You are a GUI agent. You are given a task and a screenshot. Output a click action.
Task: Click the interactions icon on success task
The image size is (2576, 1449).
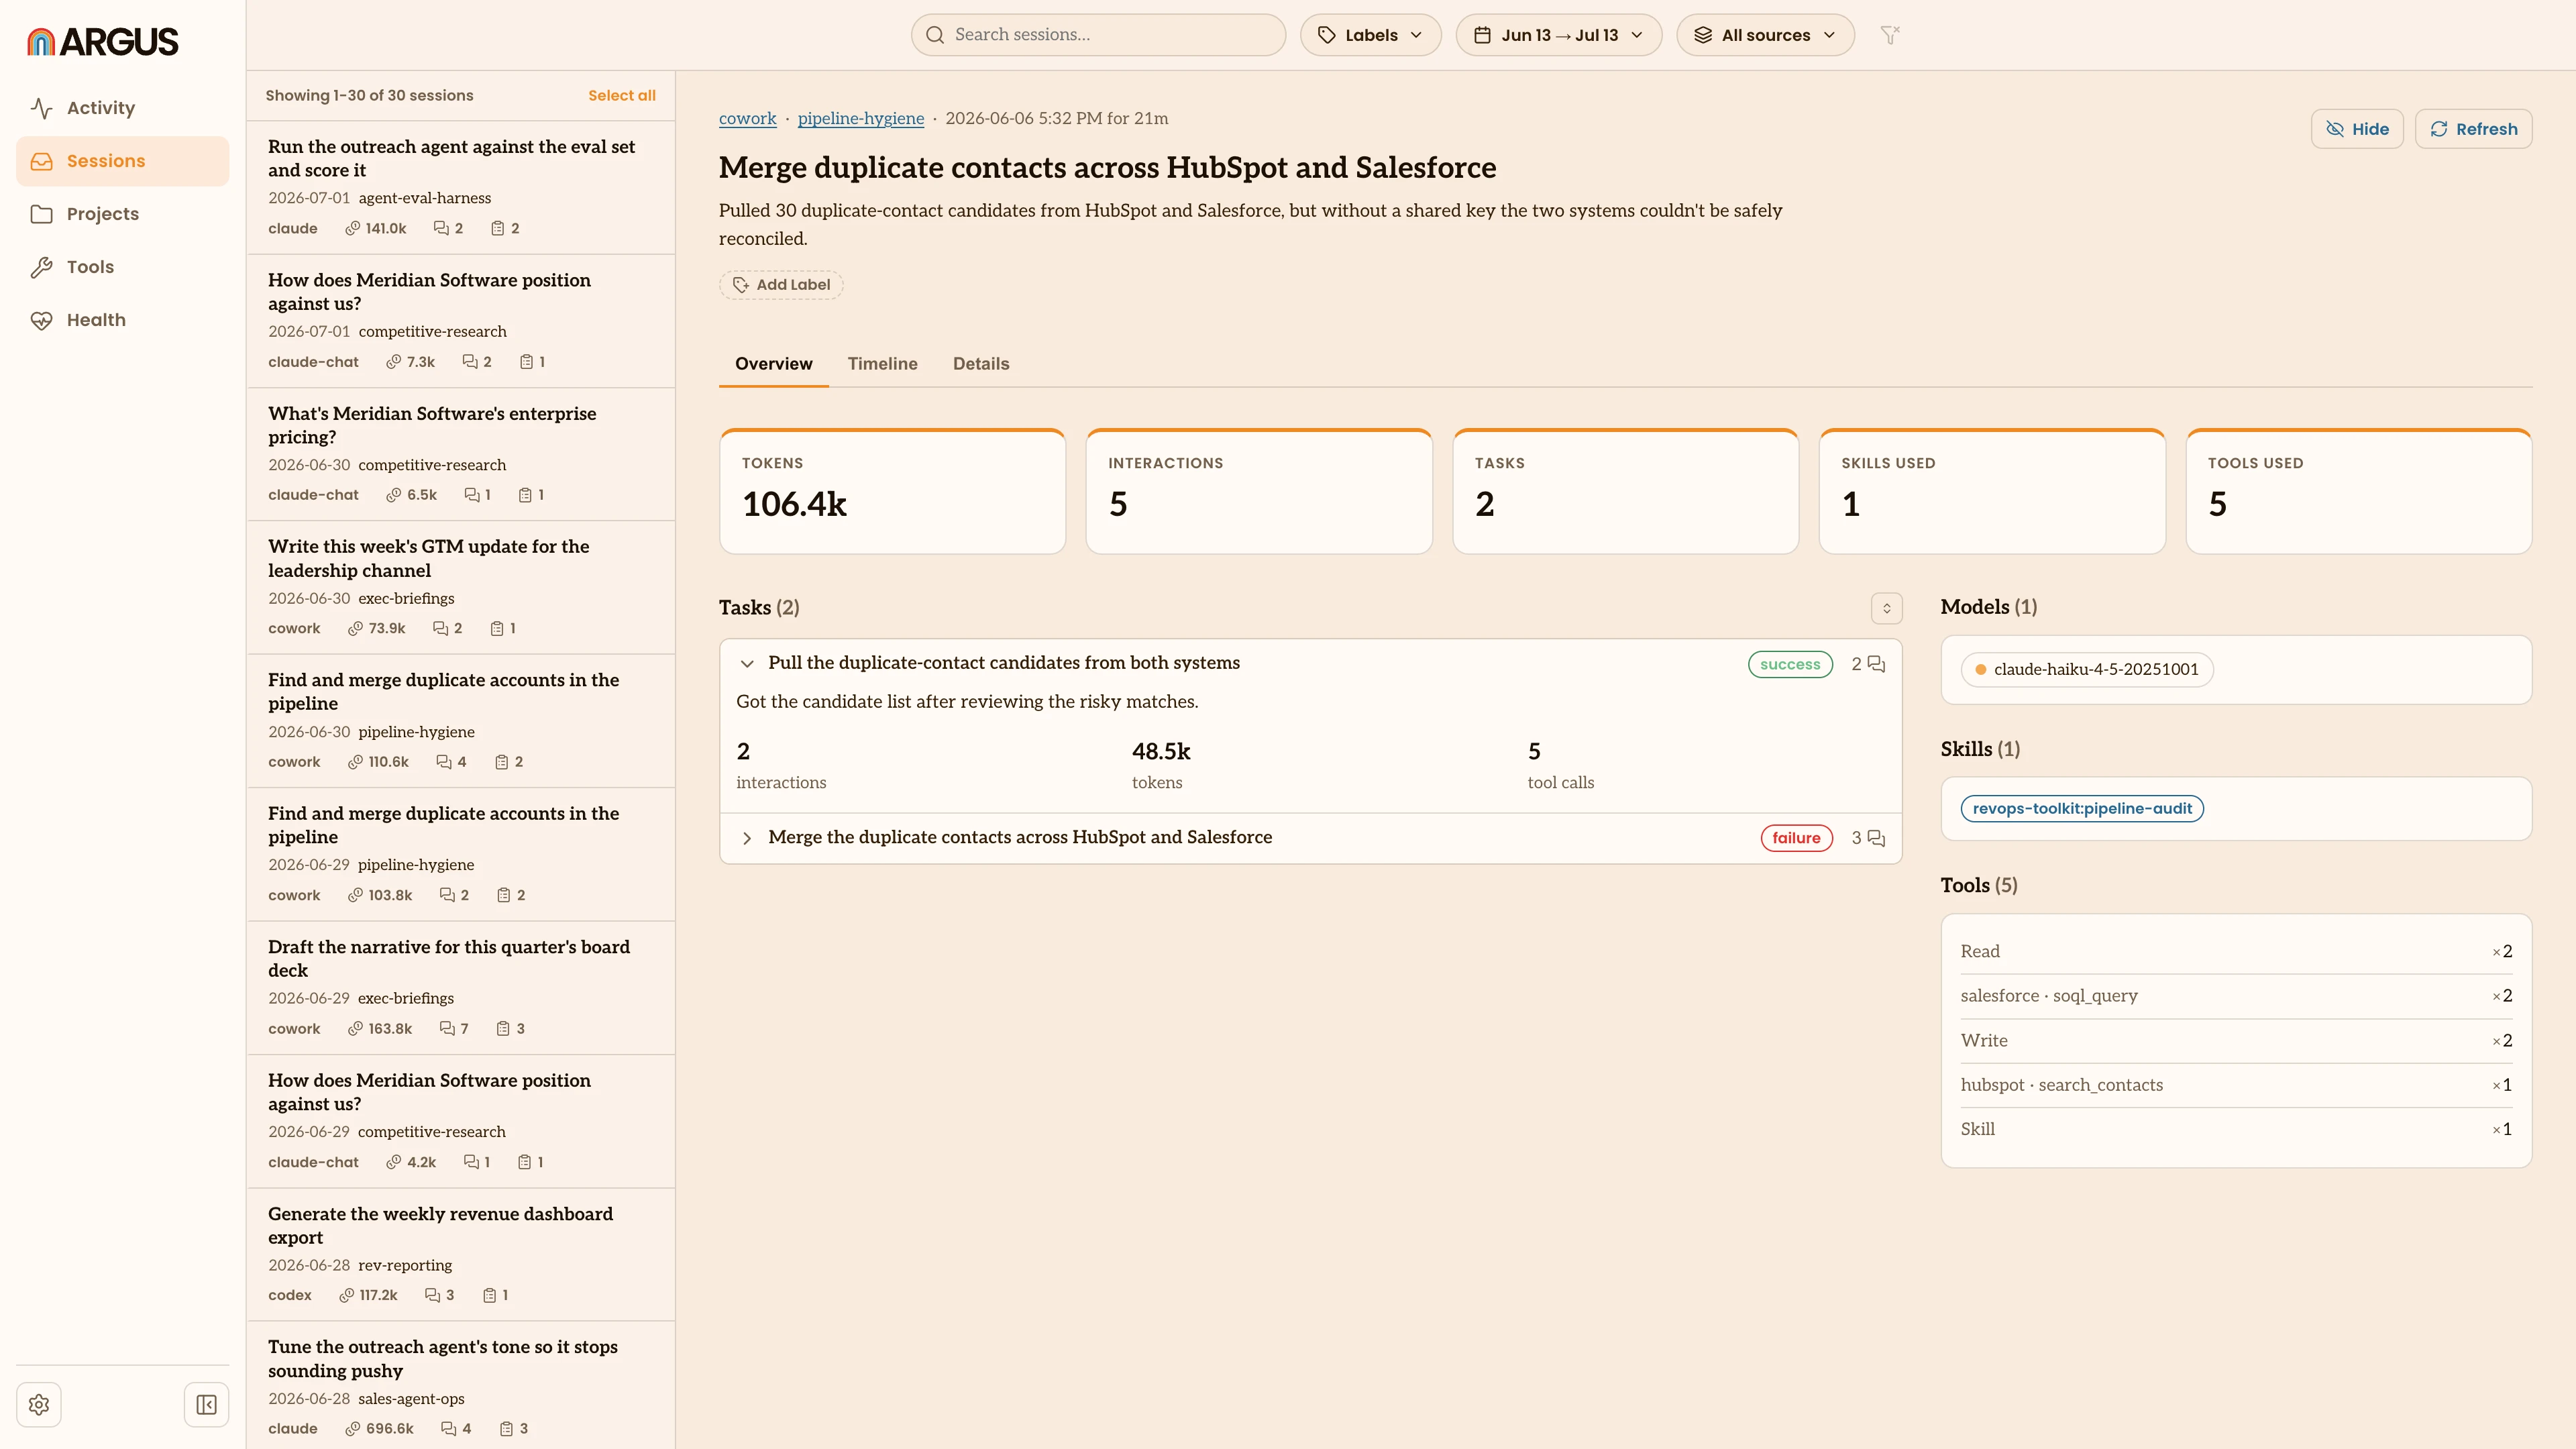point(1876,665)
